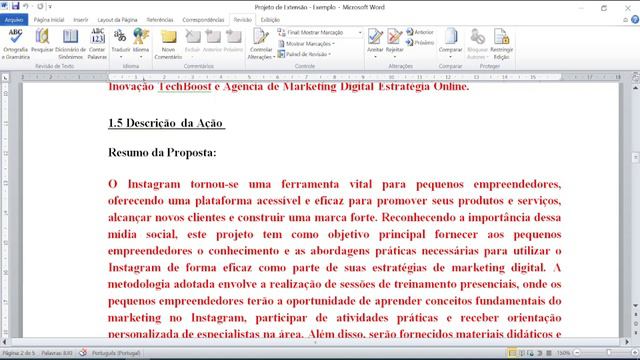Click the tab selector at ruler corner
This screenshot has width=640, height=360.
(x=5, y=78)
